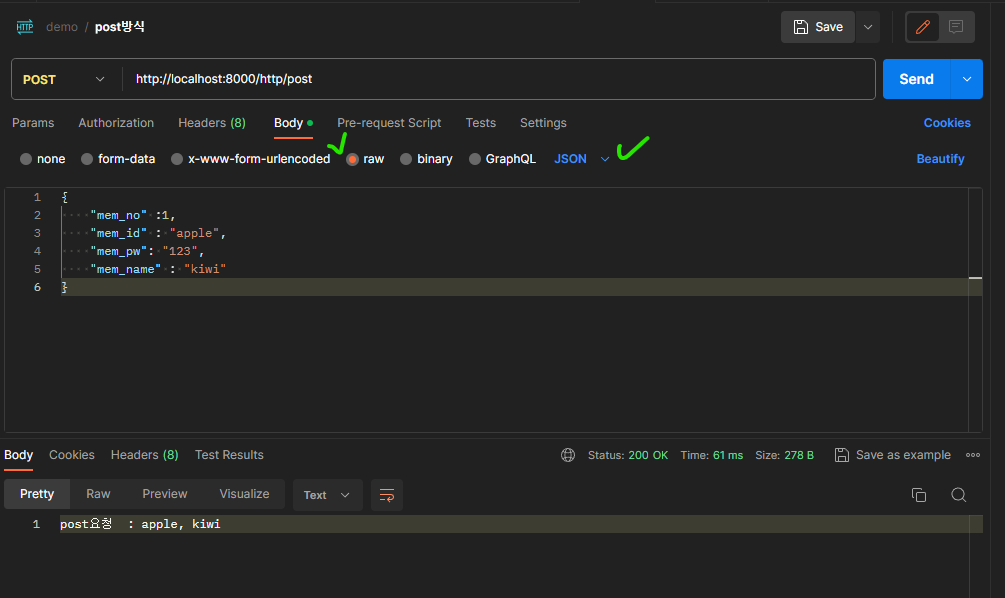
Task: Switch to the Tests tab
Action: tap(481, 123)
